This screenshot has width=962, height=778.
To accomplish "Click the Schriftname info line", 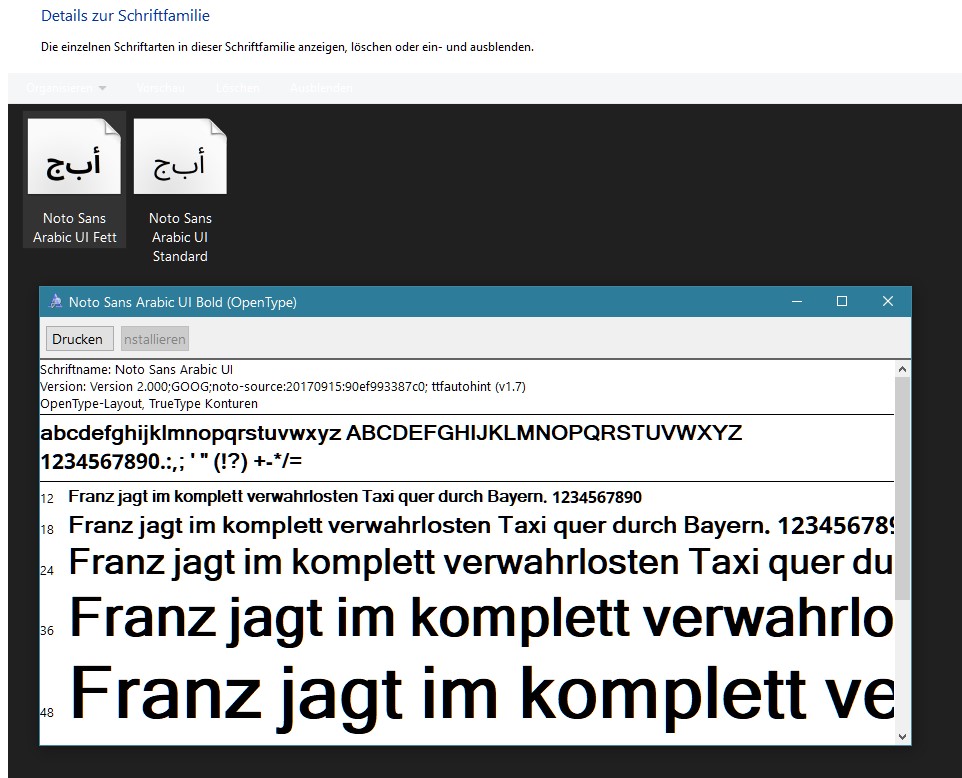I will click(136, 370).
